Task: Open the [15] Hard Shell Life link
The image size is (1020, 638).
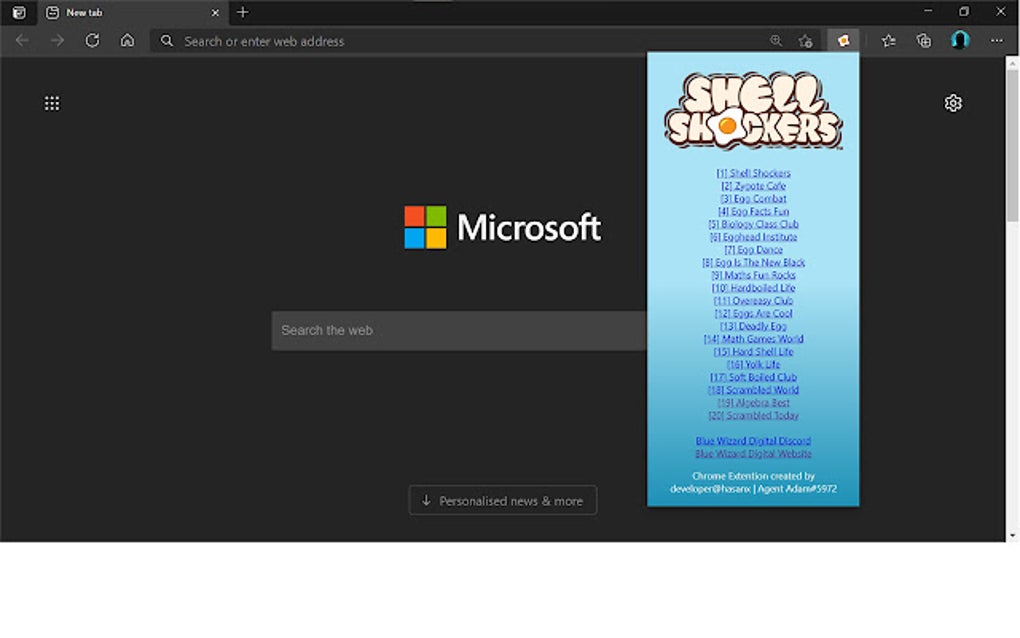Action: (x=753, y=352)
